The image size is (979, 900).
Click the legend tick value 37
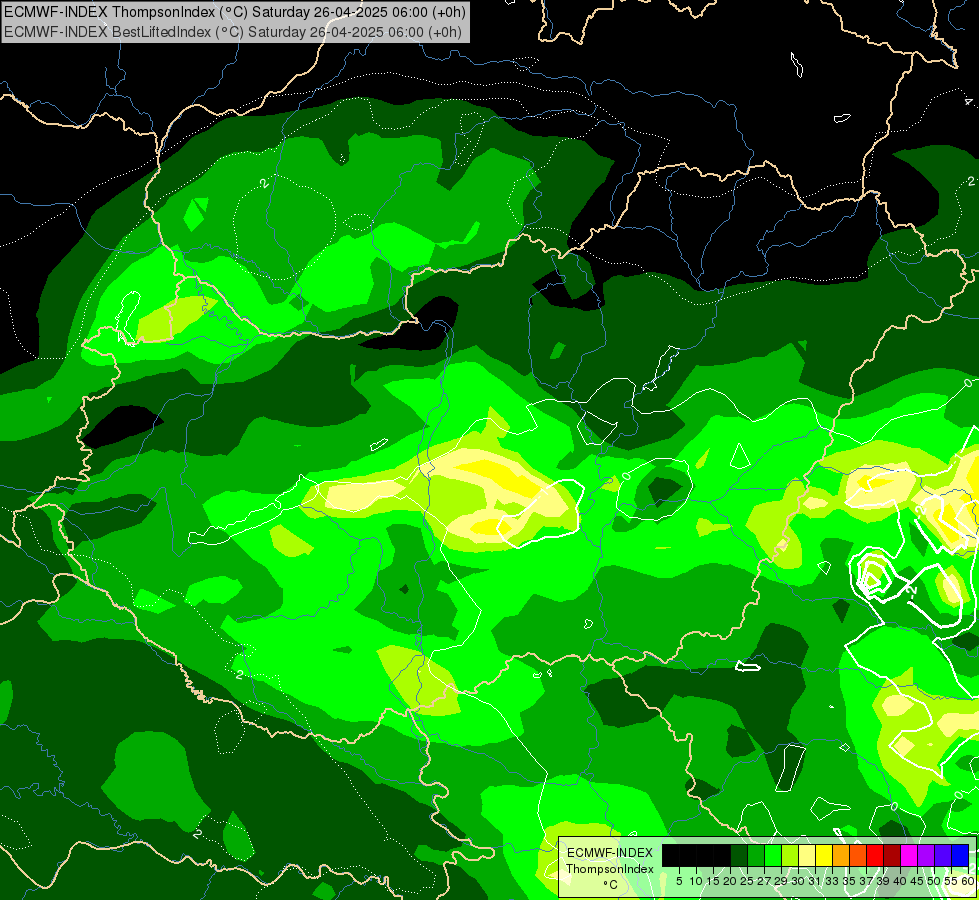click(x=867, y=881)
